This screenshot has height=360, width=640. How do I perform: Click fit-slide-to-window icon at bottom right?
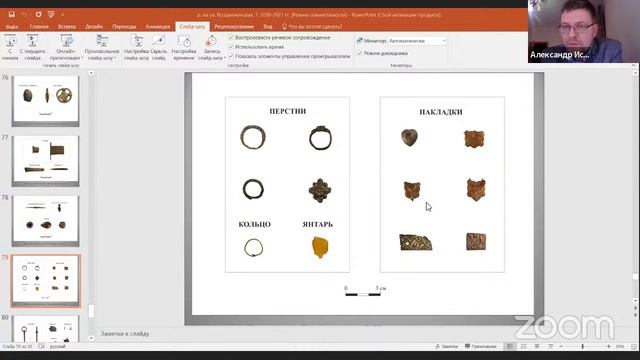tap(634, 346)
